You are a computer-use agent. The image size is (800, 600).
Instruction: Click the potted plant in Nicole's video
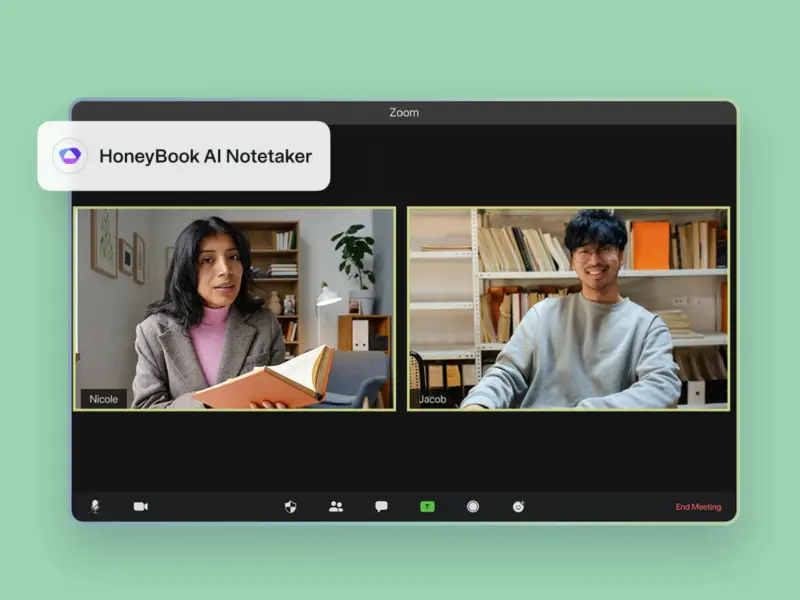(353, 255)
